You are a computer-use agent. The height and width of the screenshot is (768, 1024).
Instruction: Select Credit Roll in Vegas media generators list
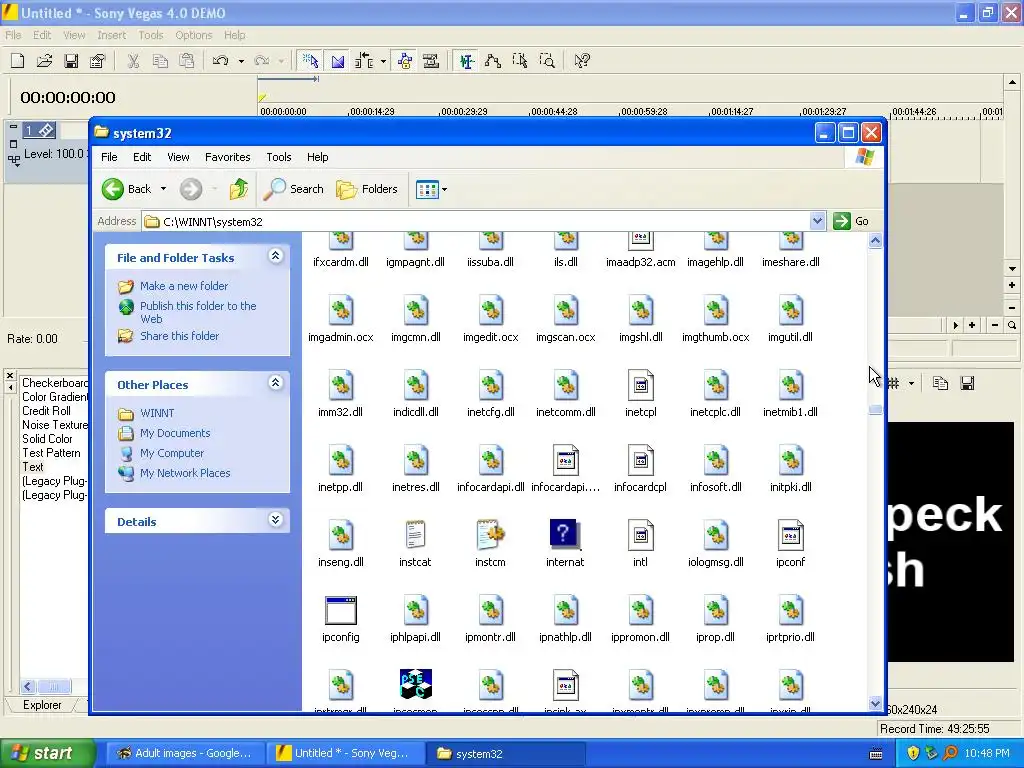point(46,411)
